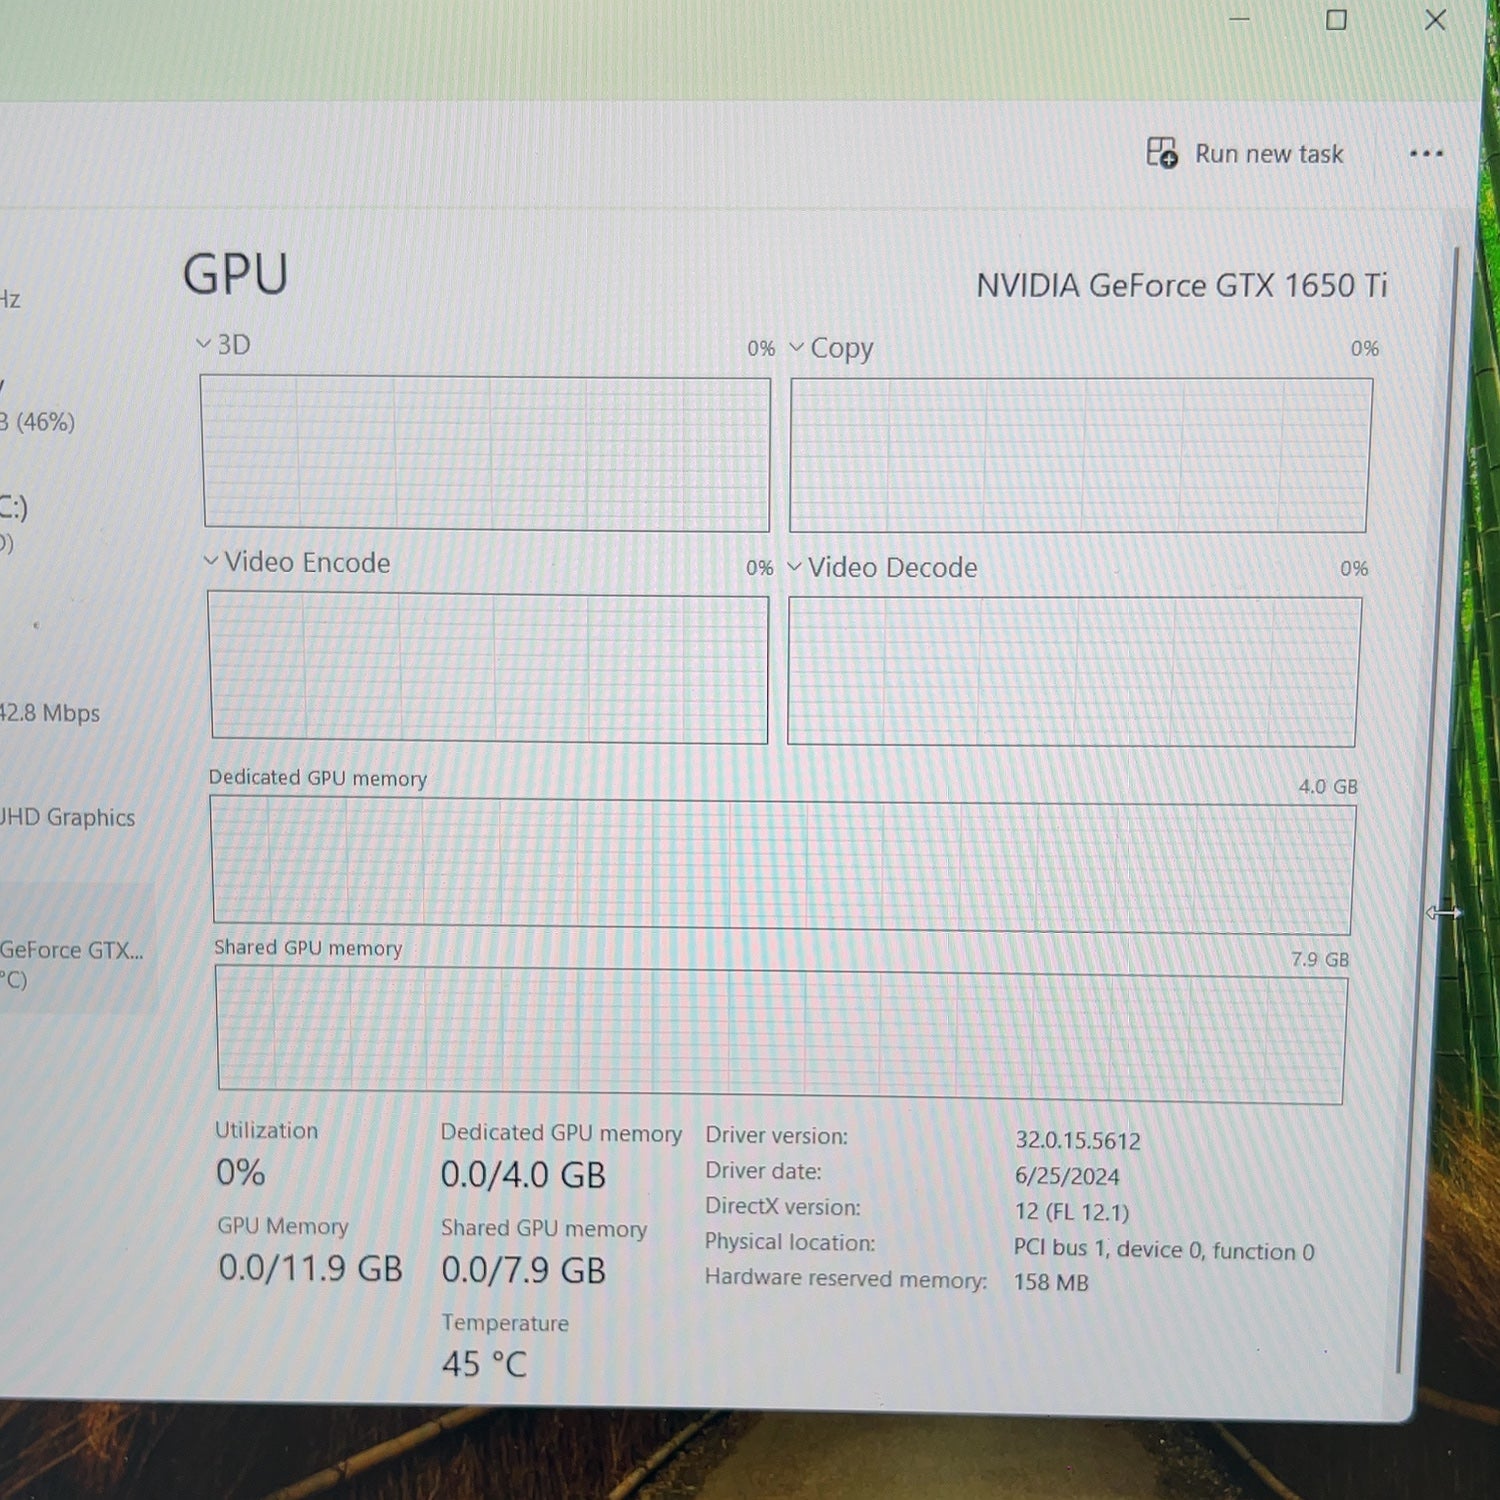Click driver date 6/25/2024
Screen dimensions: 1500x1500
pyautogui.click(x=1067, y=1176)
